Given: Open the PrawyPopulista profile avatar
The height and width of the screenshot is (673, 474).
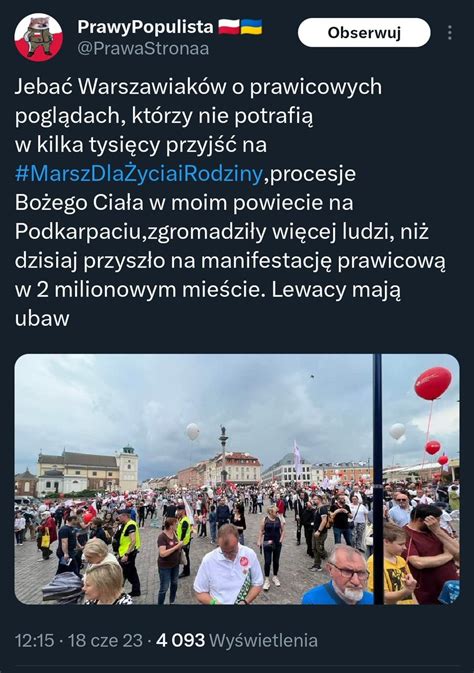Looking at the screenshot, I should tap(39, 37).
